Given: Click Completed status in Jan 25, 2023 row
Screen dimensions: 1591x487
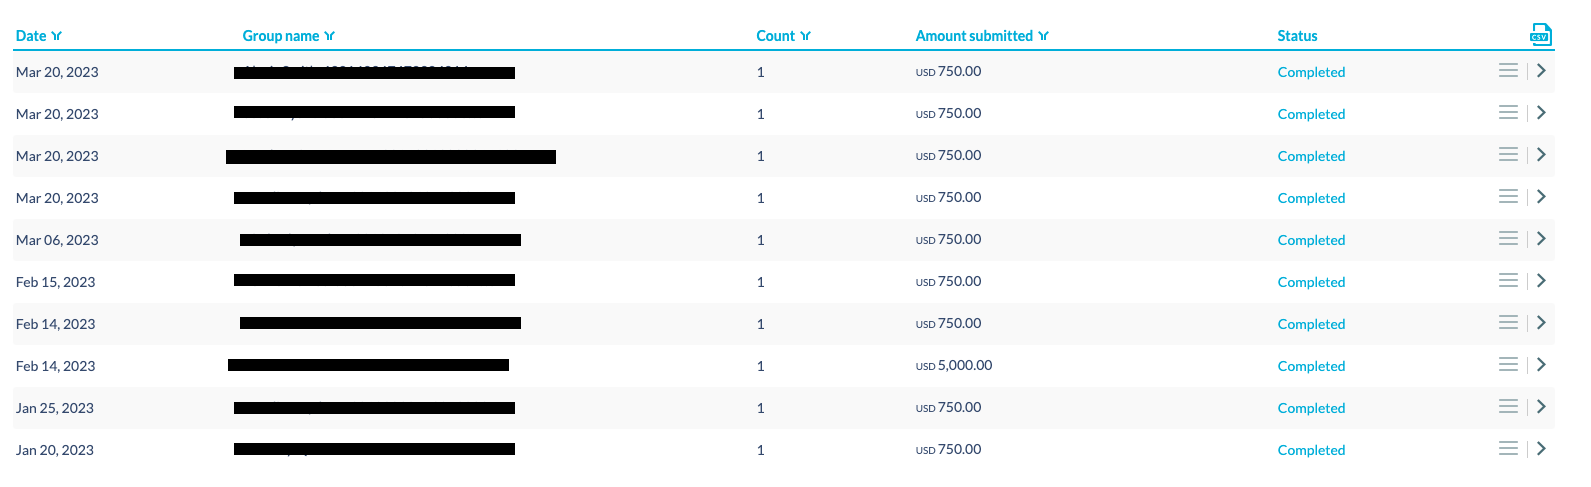Looking at the screenshot, I should 1311,408.
